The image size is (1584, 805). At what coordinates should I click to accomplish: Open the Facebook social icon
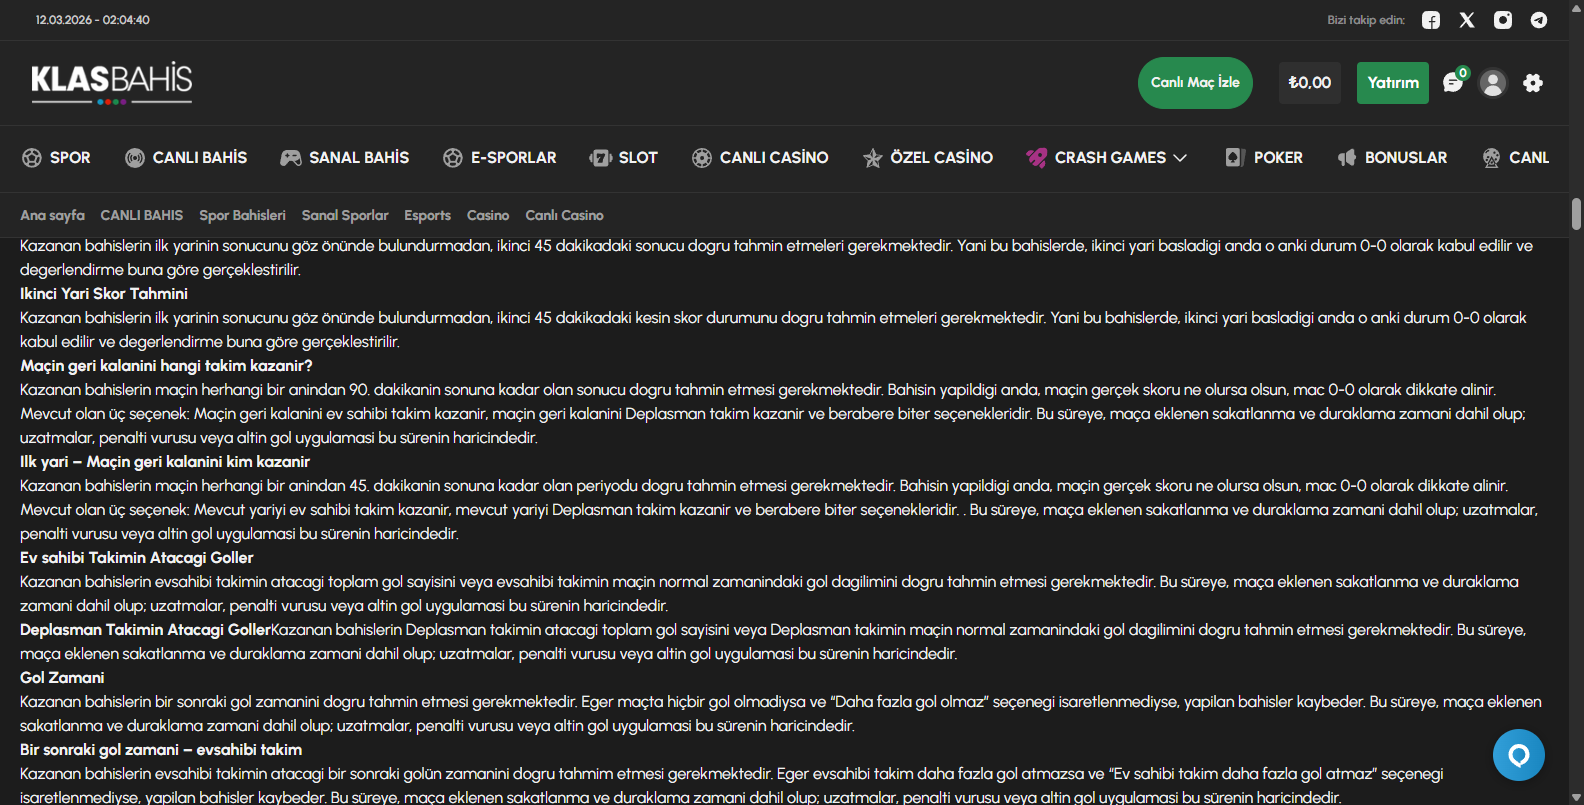pos(1431,20)
